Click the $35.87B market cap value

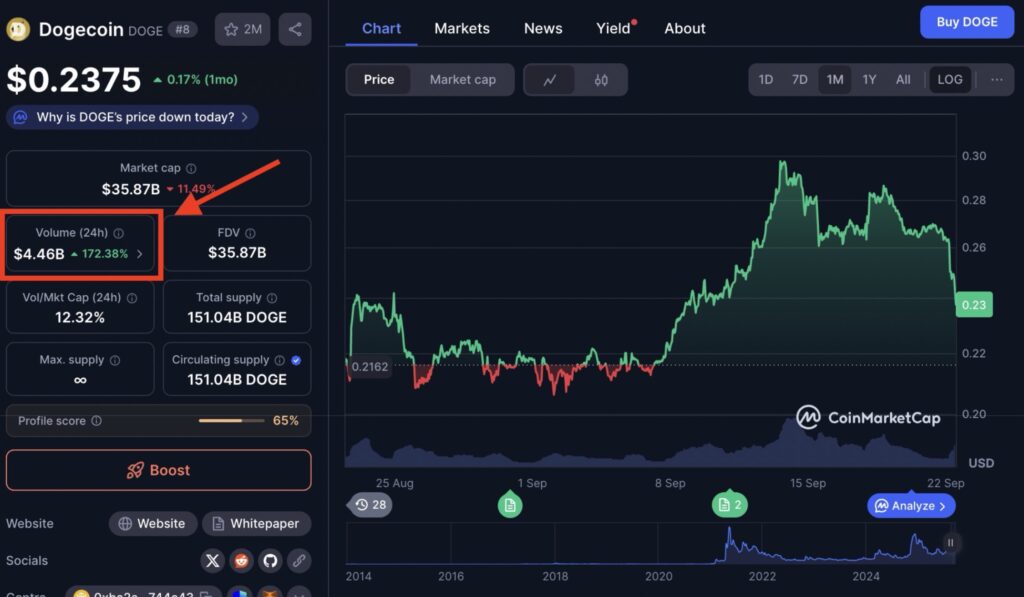[131, 189]
